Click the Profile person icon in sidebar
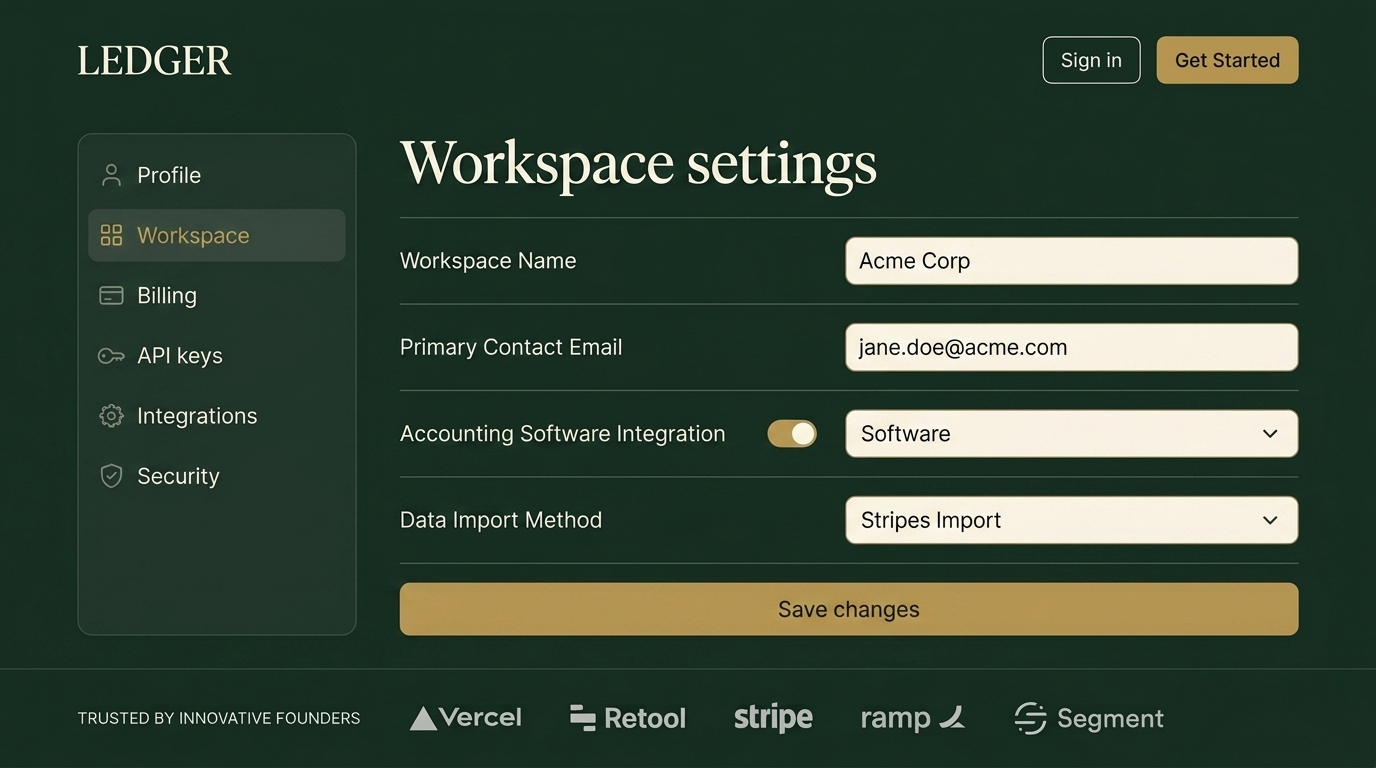This screenshot has width=1376, height=768. pos(111,175)
